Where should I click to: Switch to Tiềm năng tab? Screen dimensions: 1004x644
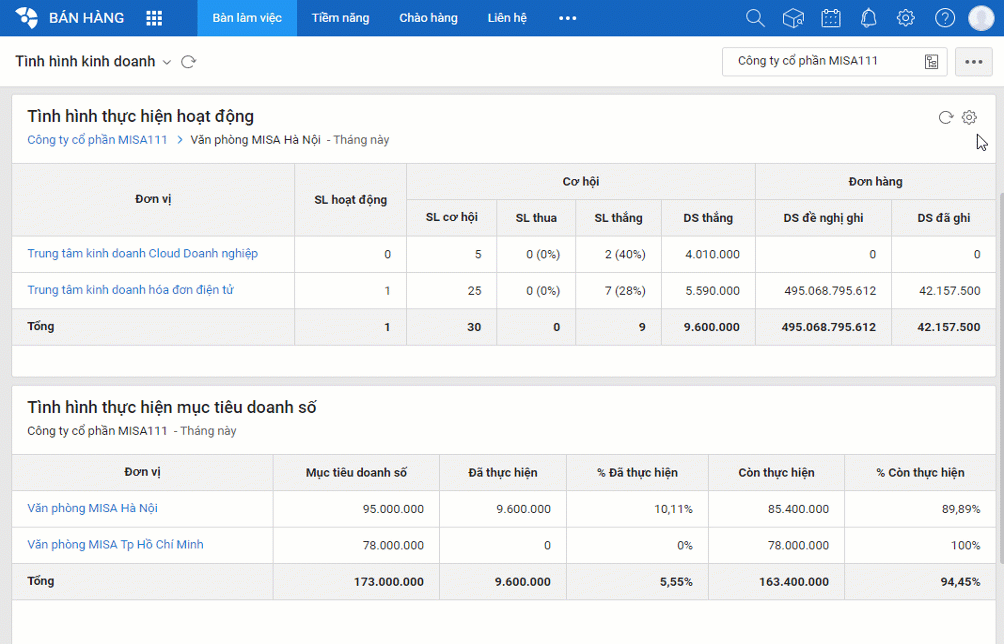tap(341, 18)
